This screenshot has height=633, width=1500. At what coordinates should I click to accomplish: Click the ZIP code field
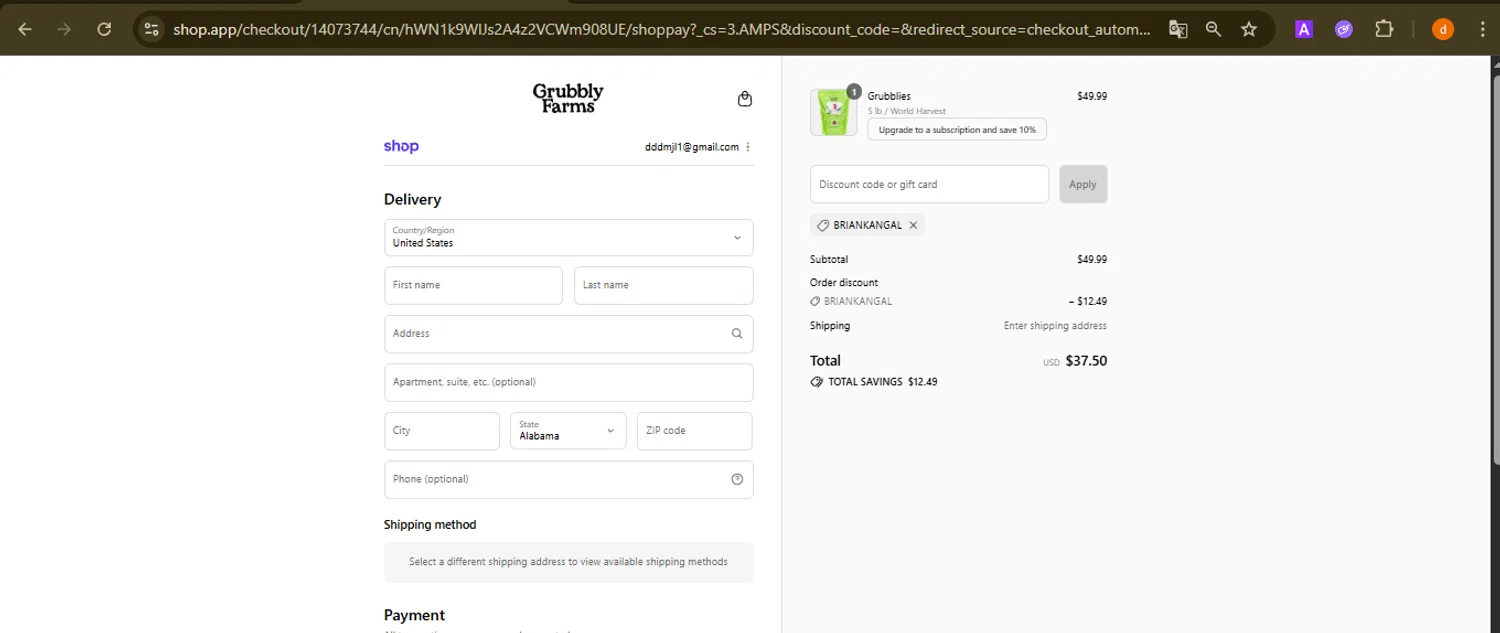pyautogui.click(x=694, y=431)
